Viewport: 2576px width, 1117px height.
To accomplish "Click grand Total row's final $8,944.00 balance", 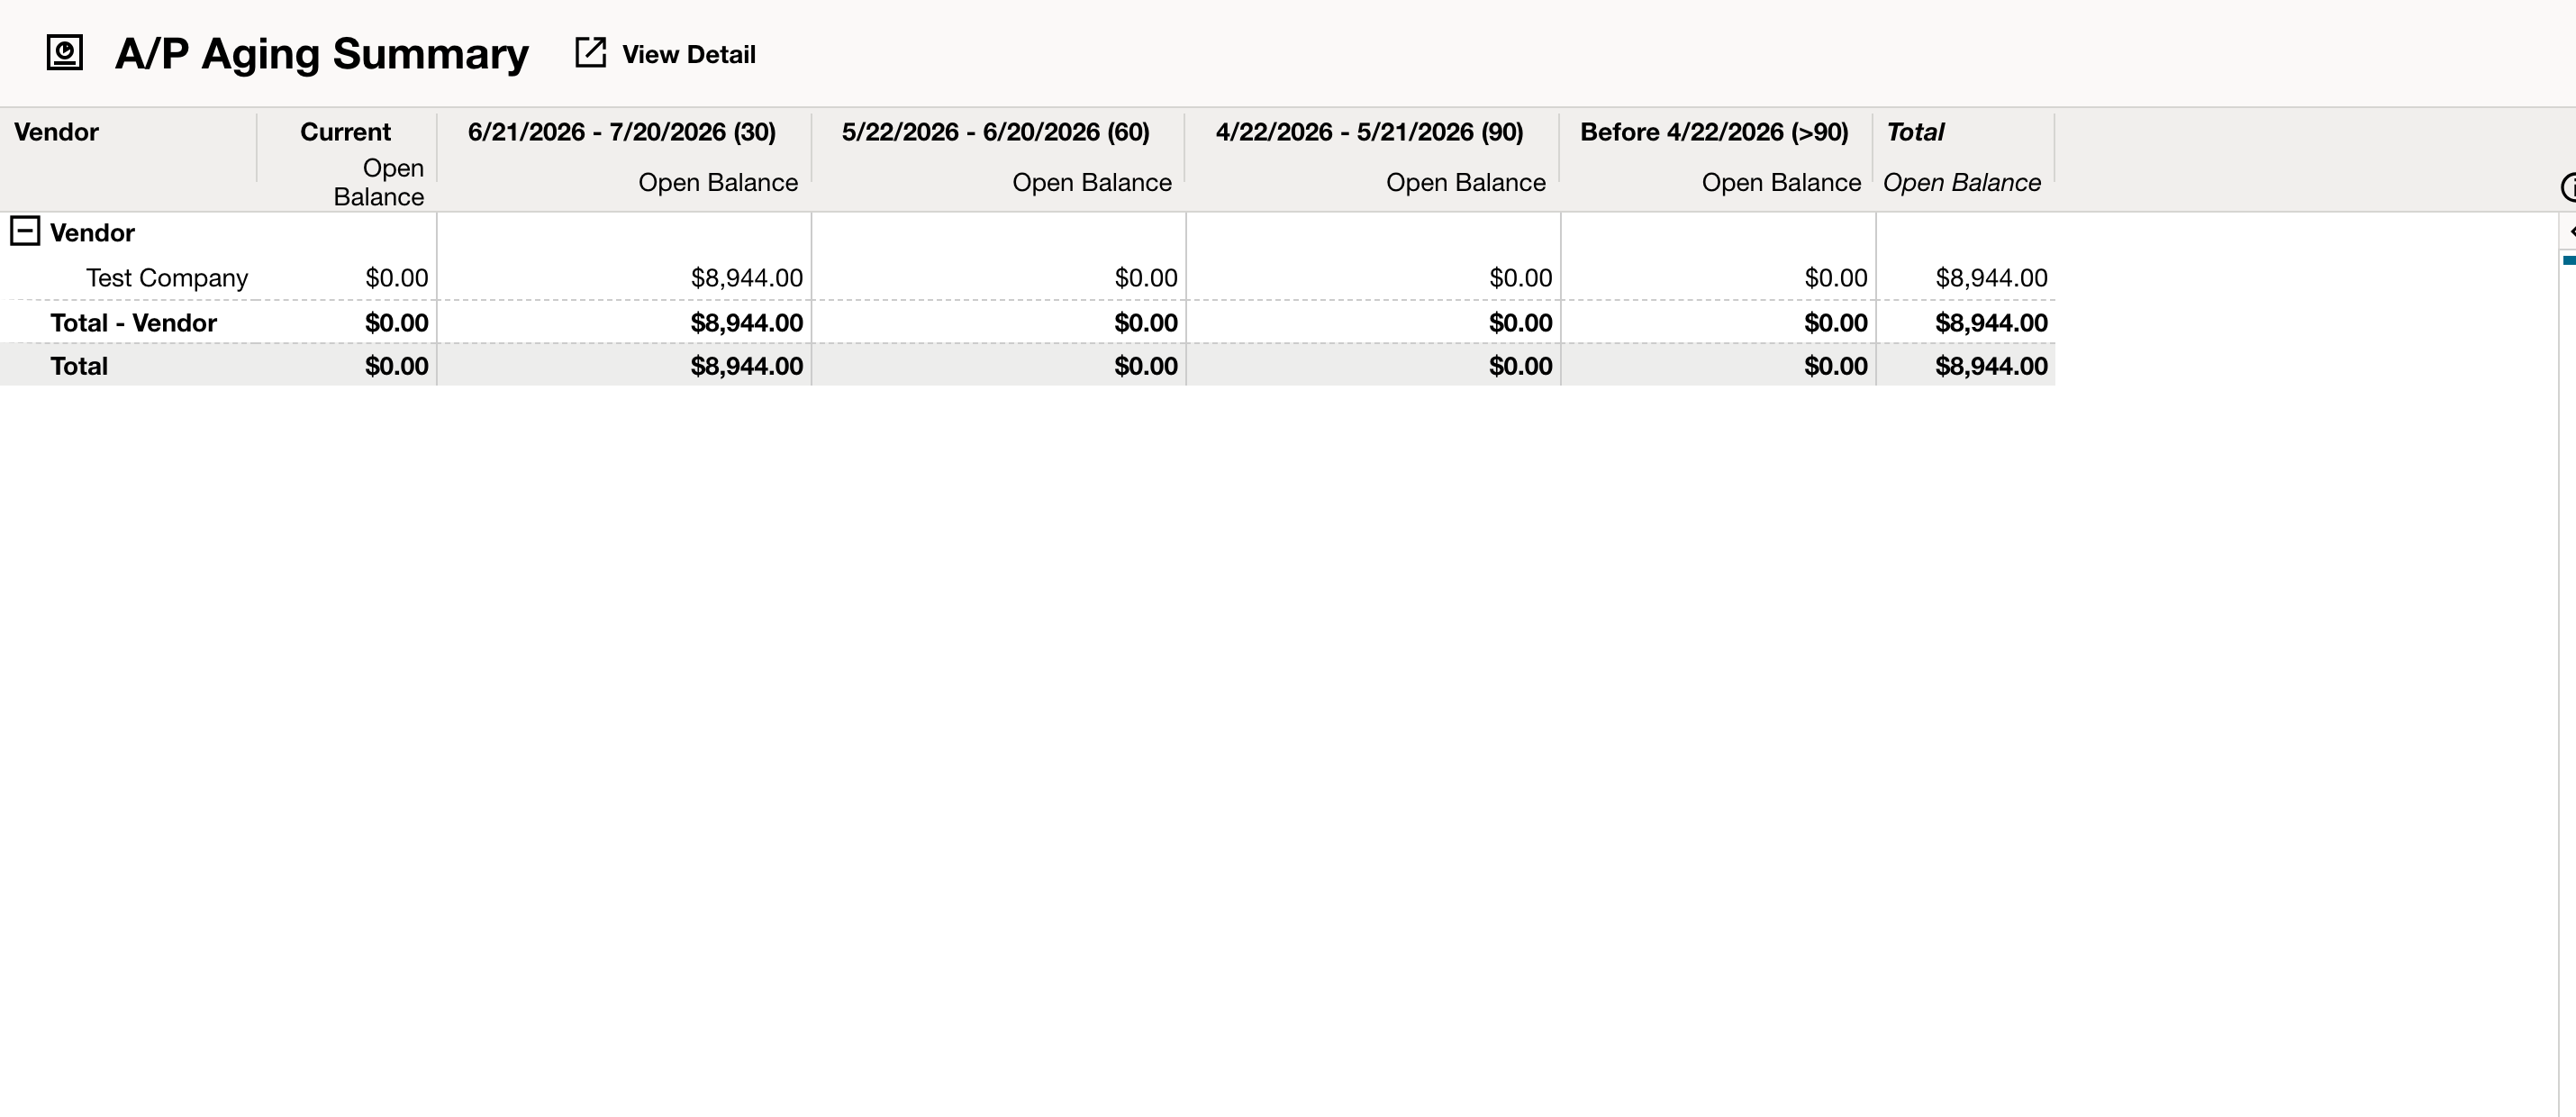I will [1991, 366].
